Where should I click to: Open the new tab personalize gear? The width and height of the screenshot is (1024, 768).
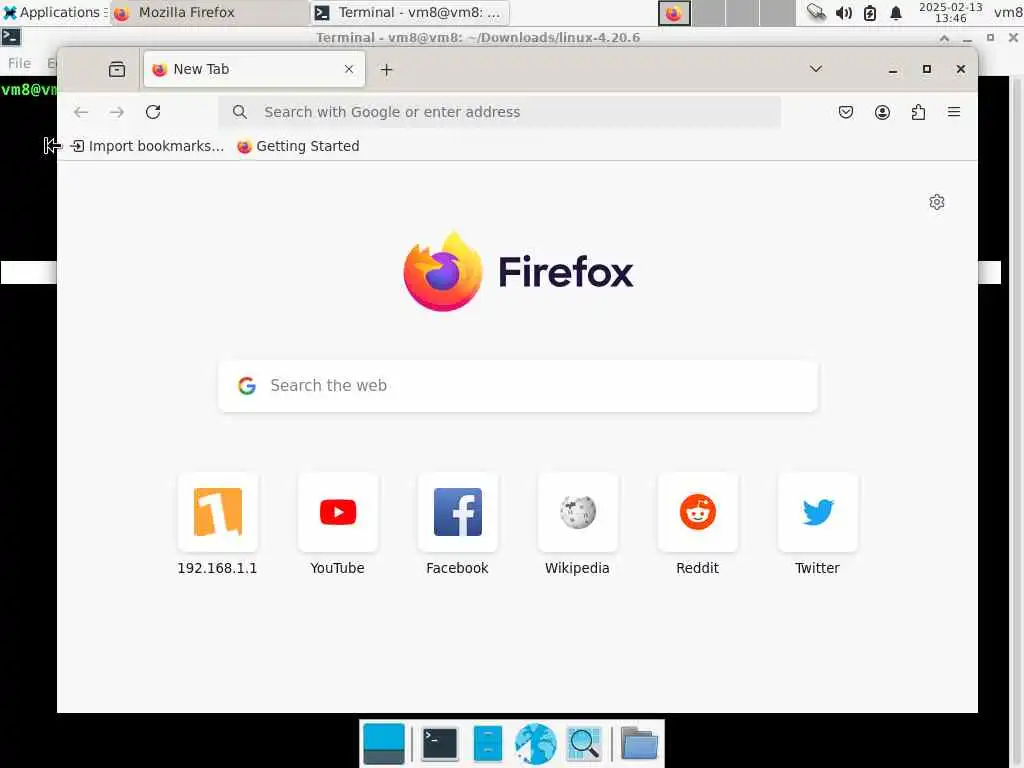[x=936, y=202]
